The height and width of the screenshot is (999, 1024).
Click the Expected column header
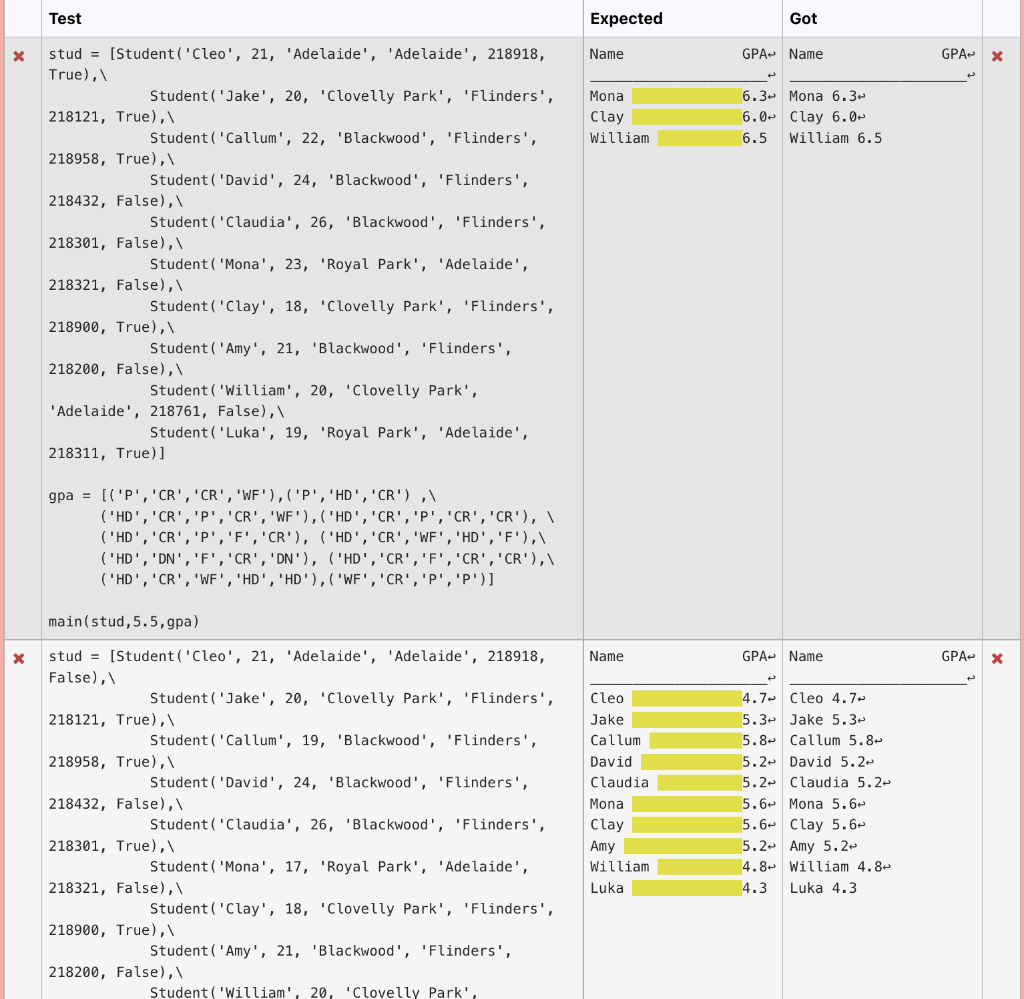click(627, 19)
